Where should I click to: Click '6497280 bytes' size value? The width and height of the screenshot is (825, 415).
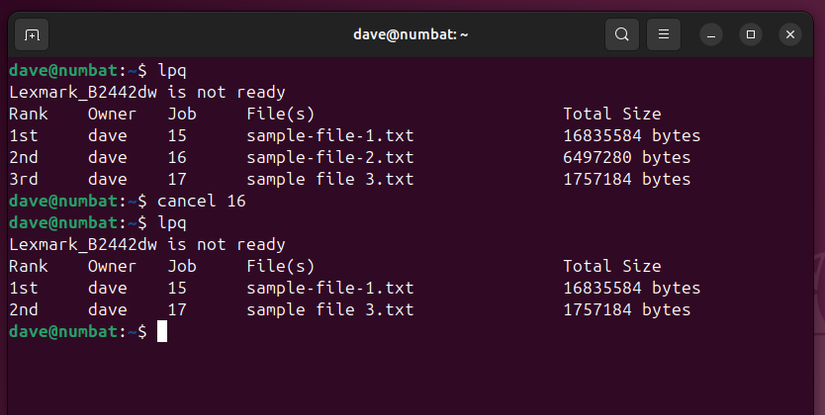626,157
